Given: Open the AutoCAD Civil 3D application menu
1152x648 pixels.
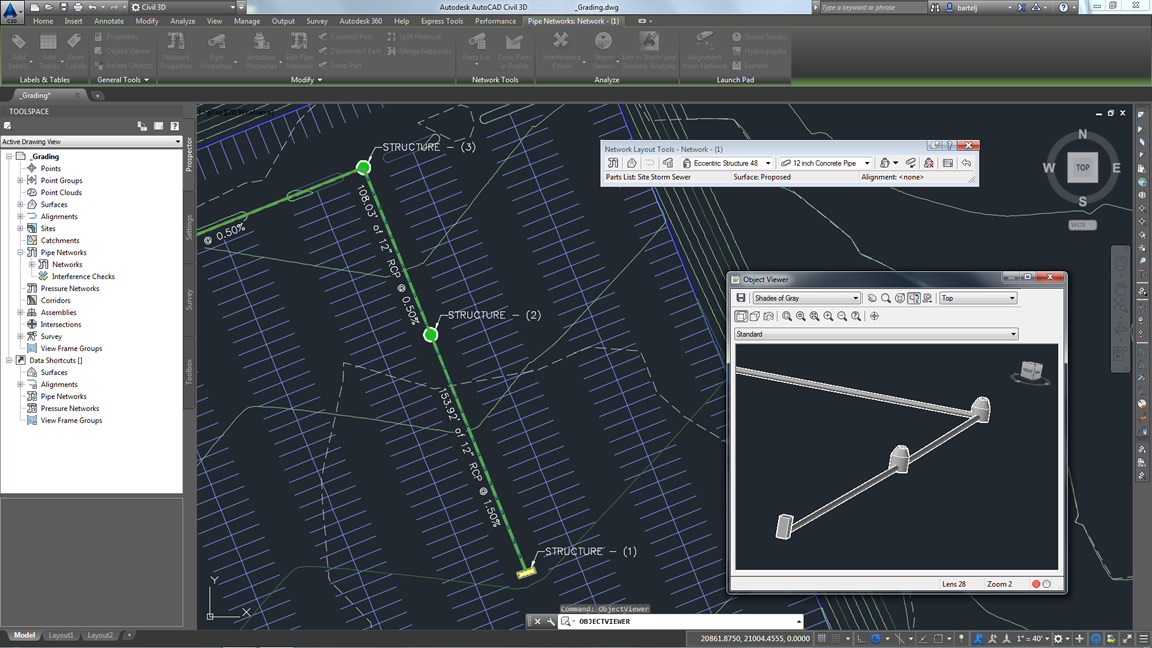Looking at the screenshot, I should (11, 11).
